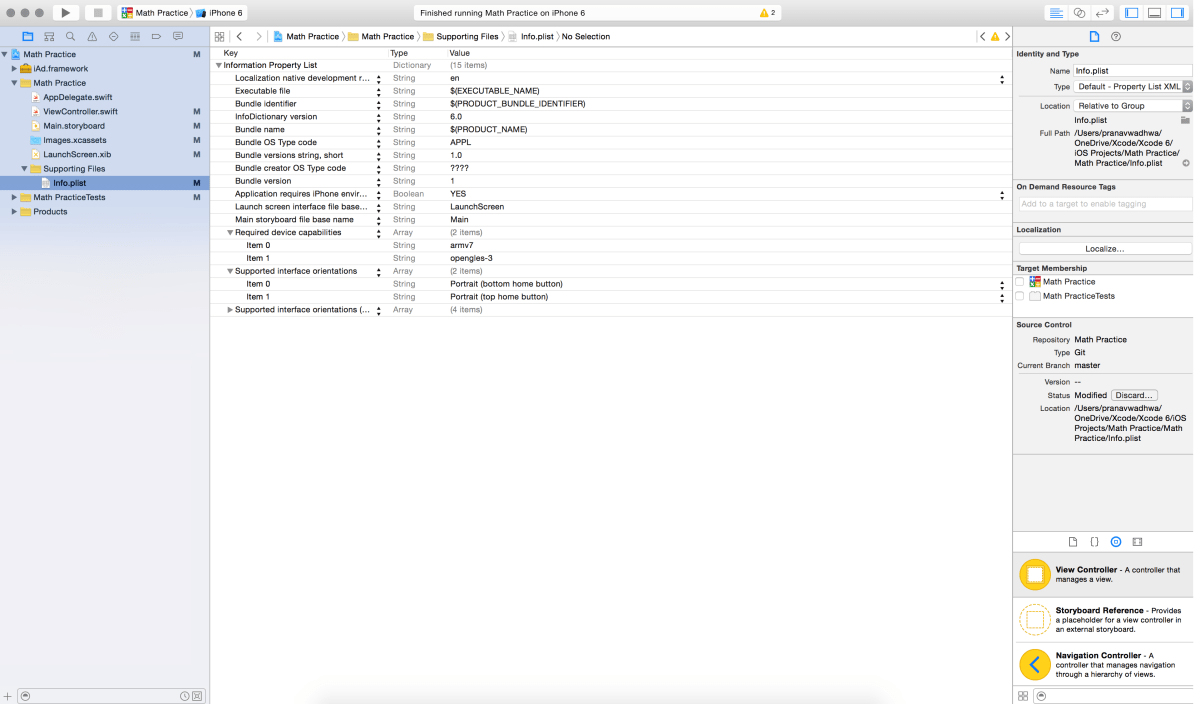Click Info.plist in the jump bar

tap(532, 36)
